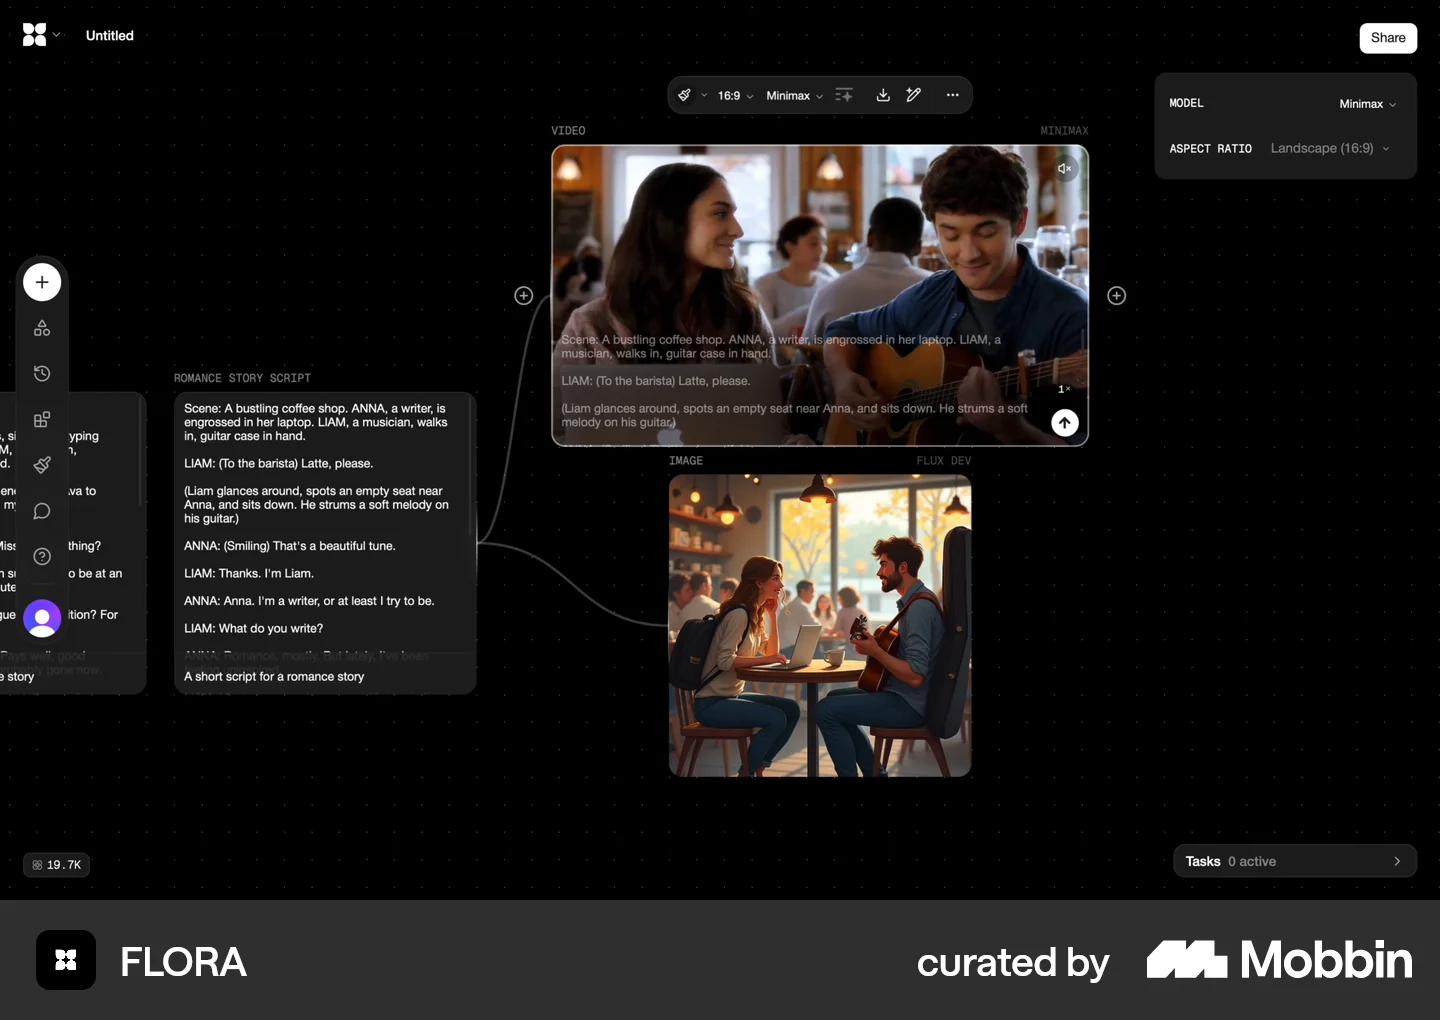1440x1020 pixels.
Task: Open the Minimax model dropdown in toolbar
Action: point(795,96)
